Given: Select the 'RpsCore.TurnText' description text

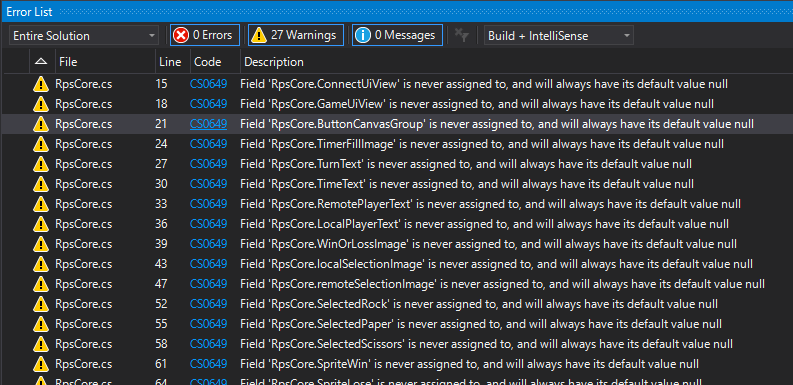Looking at the screenshot, I should point(466,164).
